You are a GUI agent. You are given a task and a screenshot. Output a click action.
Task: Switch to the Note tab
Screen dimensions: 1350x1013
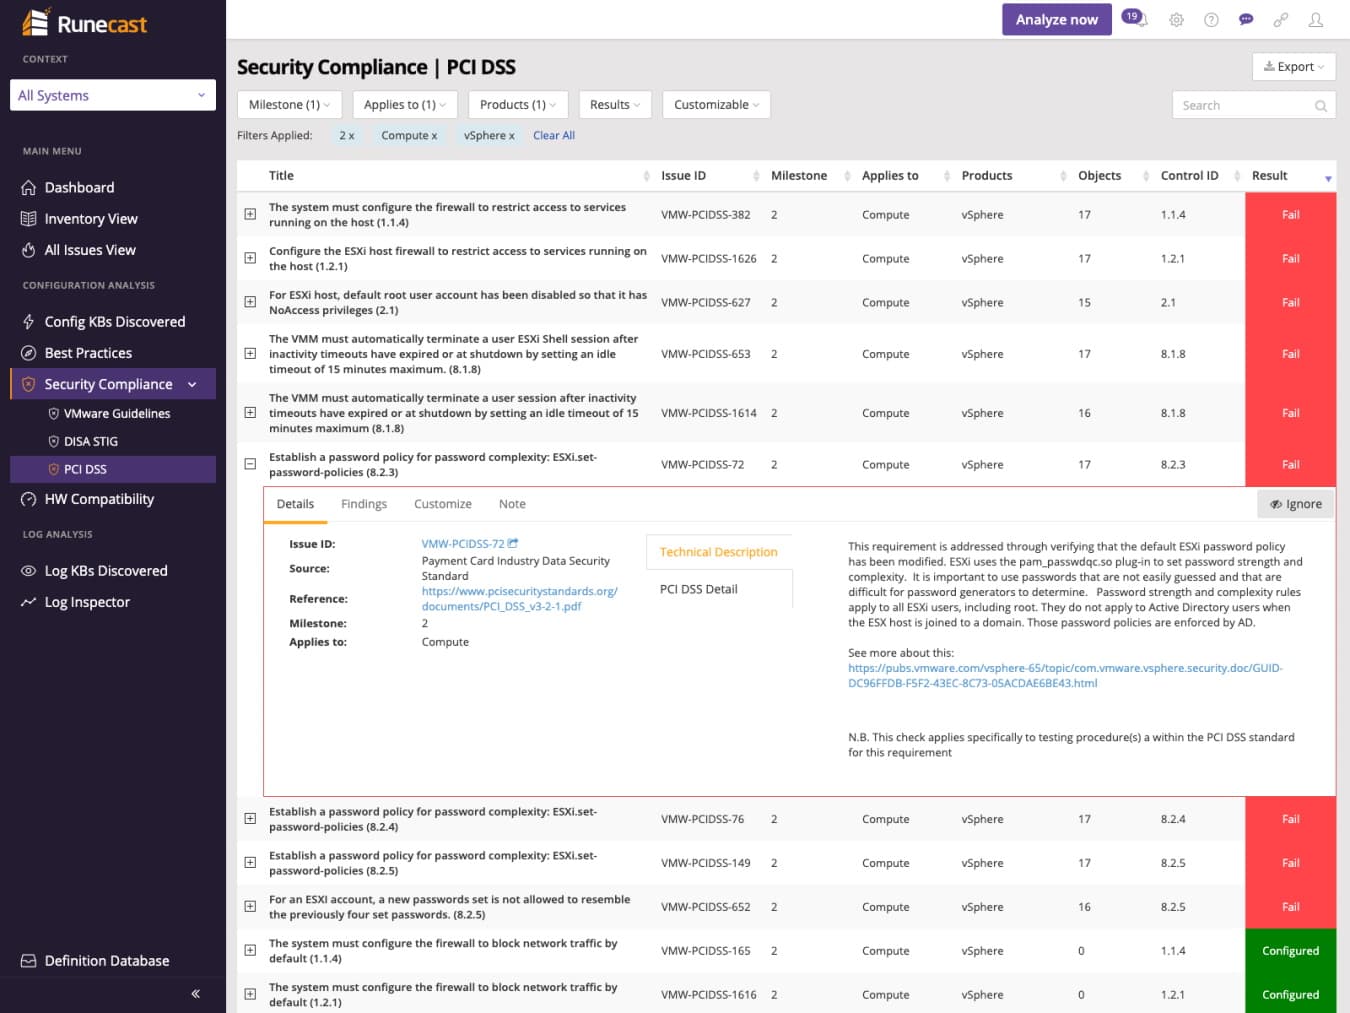(x=512, y=504)
